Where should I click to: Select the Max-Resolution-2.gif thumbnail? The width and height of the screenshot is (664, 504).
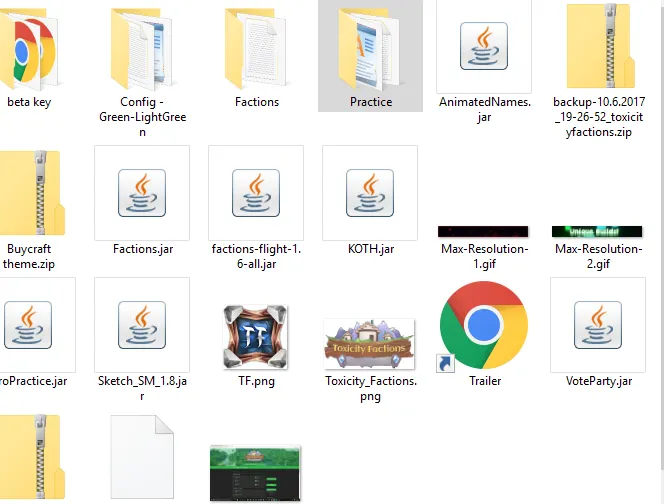[x=597, y=231]
